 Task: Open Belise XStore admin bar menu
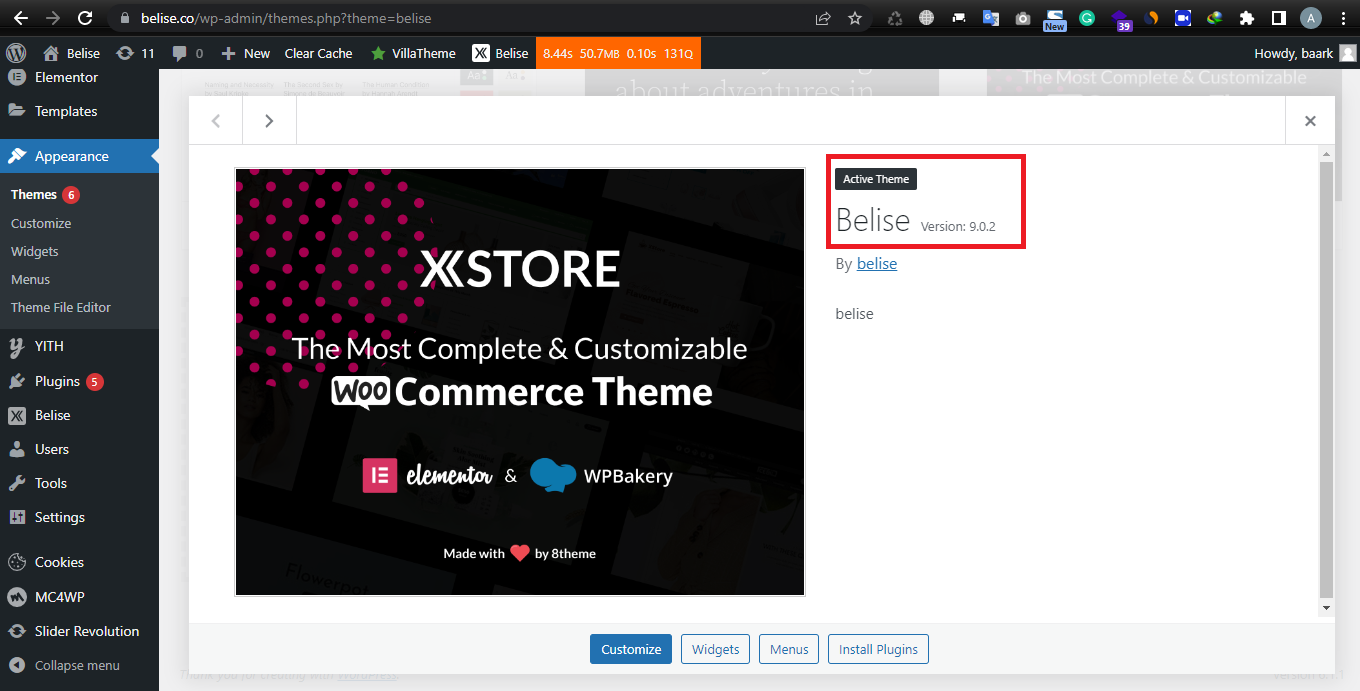coord(501,53)
